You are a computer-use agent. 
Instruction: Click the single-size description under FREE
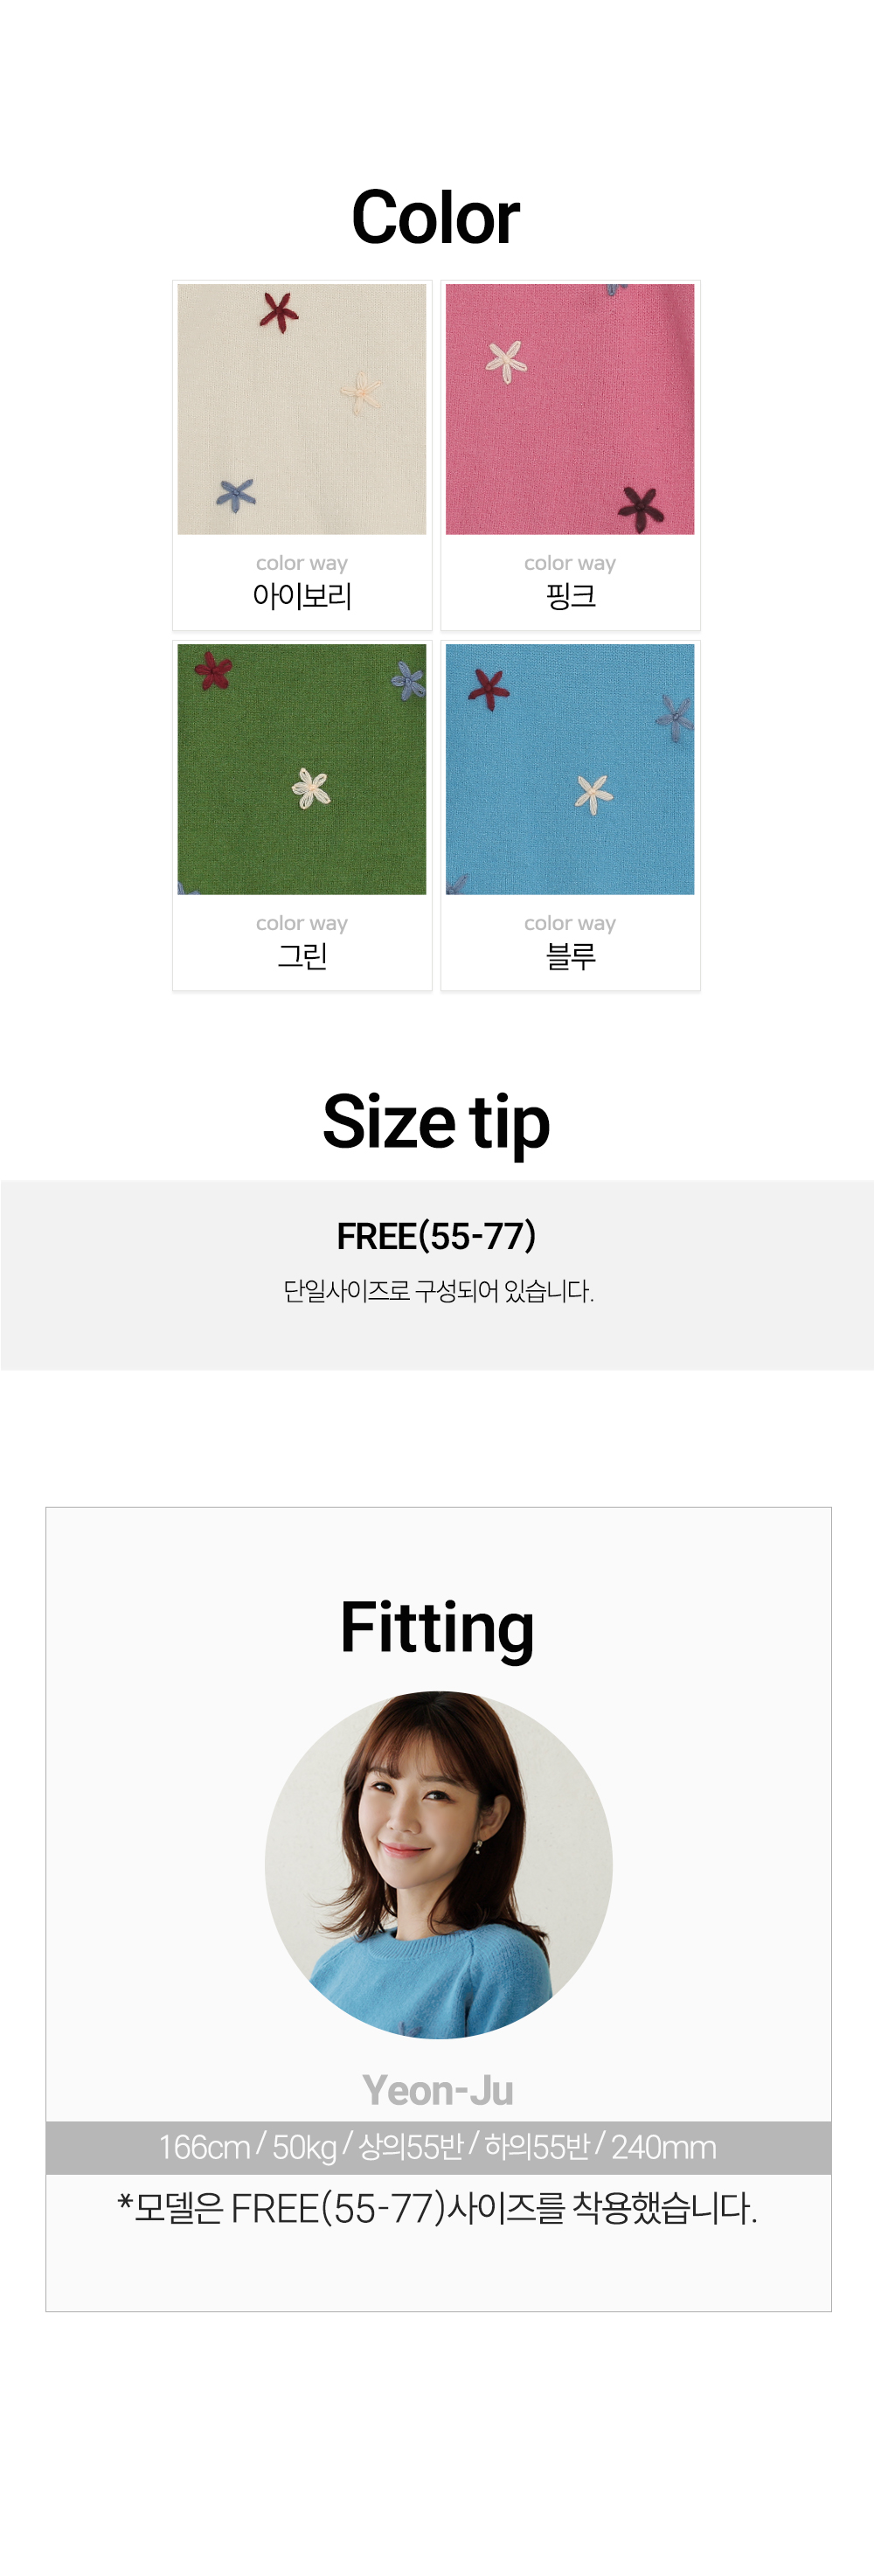pyautogui.click(x=438, y=1291)
